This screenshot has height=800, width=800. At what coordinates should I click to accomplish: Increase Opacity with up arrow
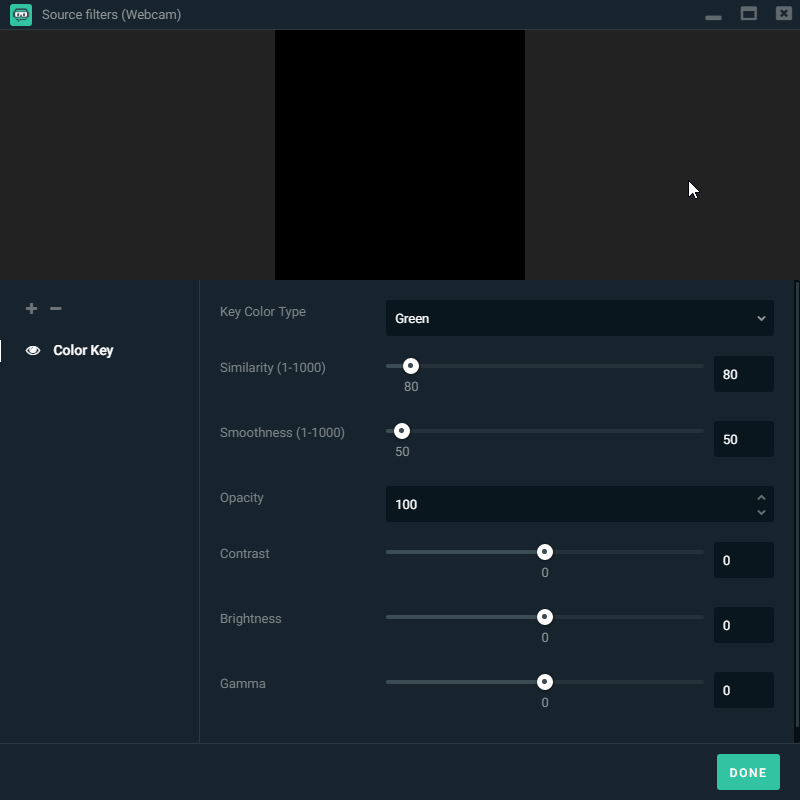(761, 497)
